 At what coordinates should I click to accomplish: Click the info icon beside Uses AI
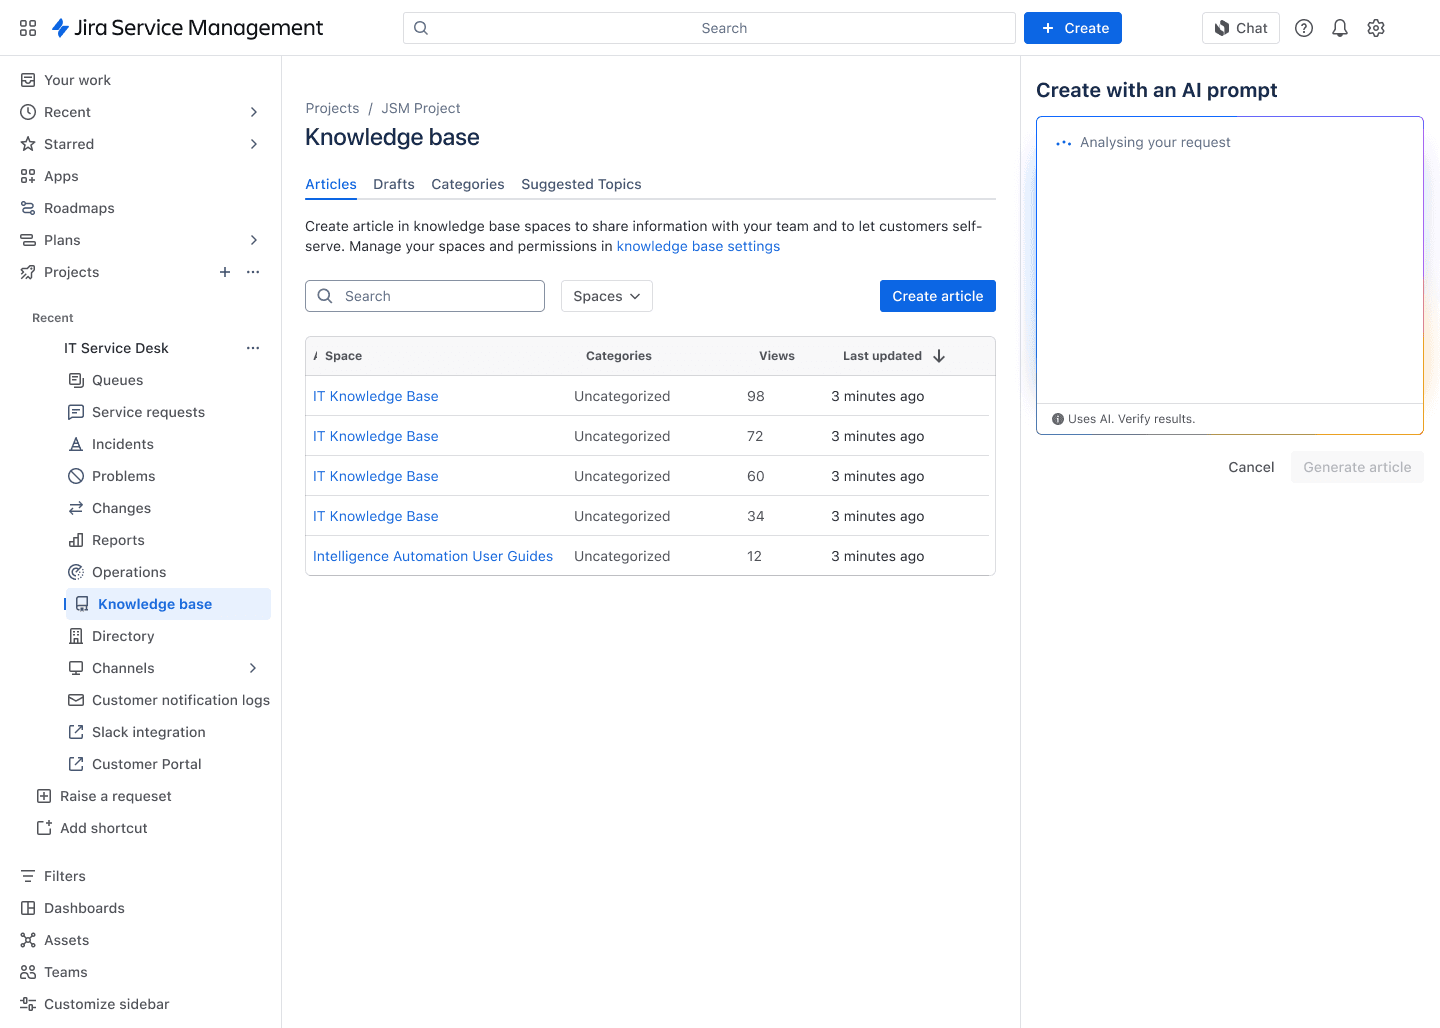click(1058, 419)
